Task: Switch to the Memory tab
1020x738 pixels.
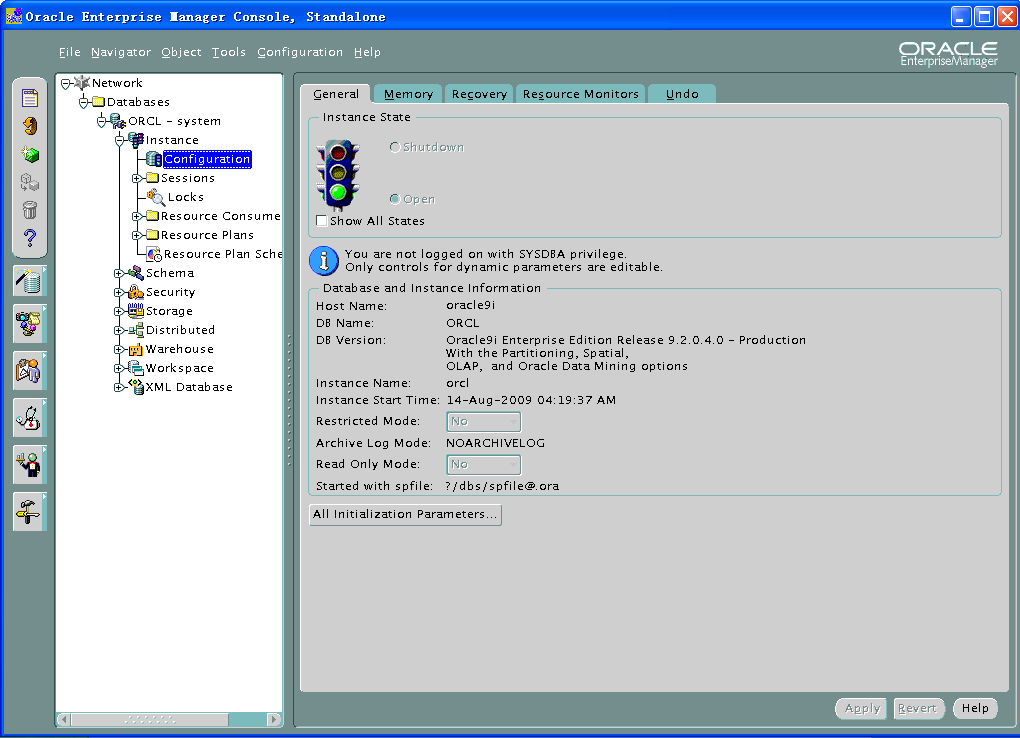Action: [408, 94]
